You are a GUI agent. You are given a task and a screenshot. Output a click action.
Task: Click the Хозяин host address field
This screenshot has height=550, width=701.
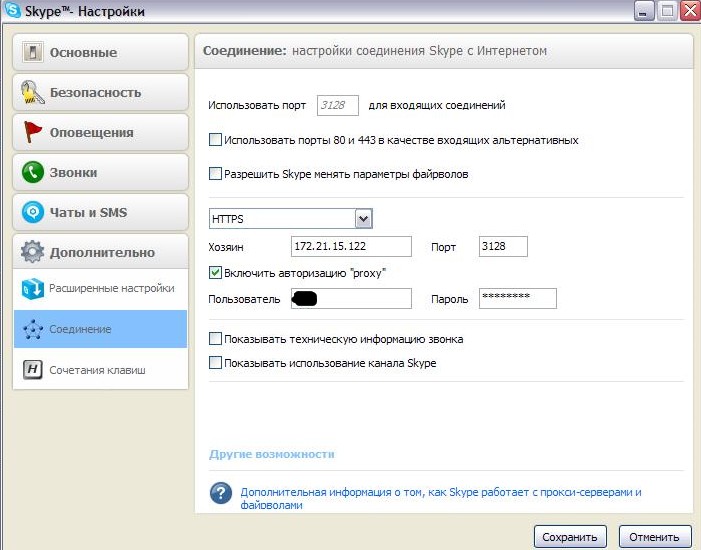click(351, 247)
